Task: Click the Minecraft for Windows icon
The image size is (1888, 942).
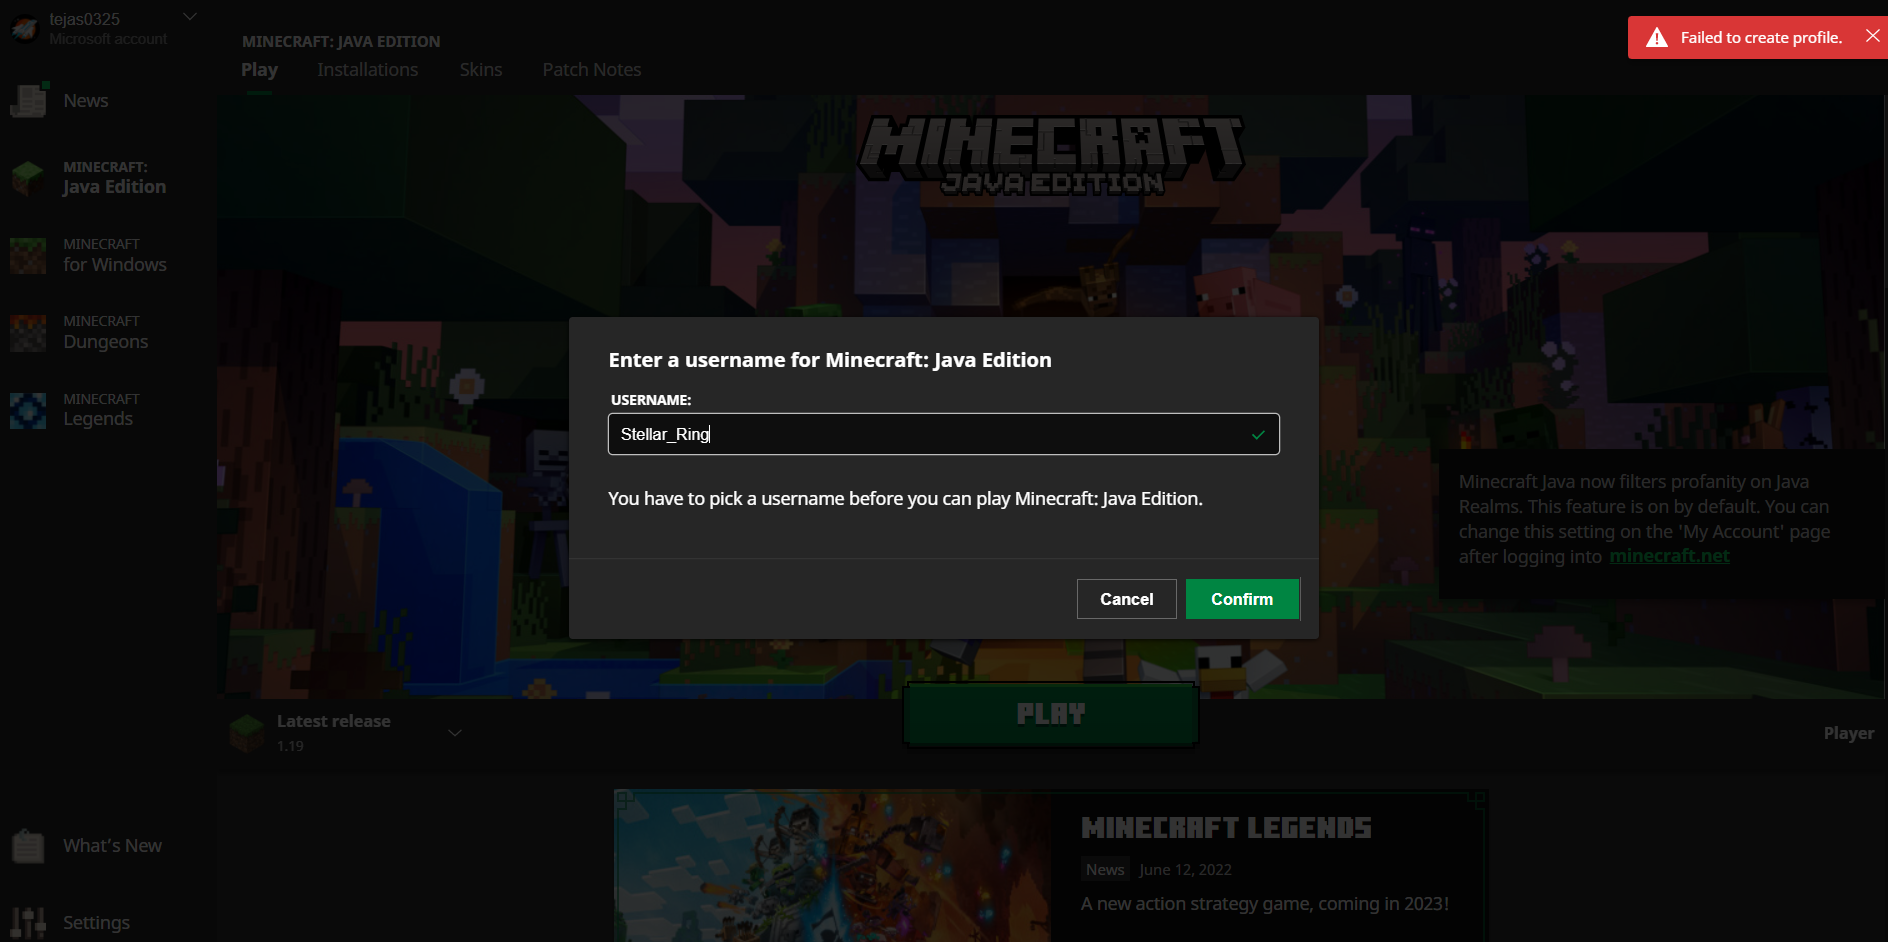Action: 28,255
